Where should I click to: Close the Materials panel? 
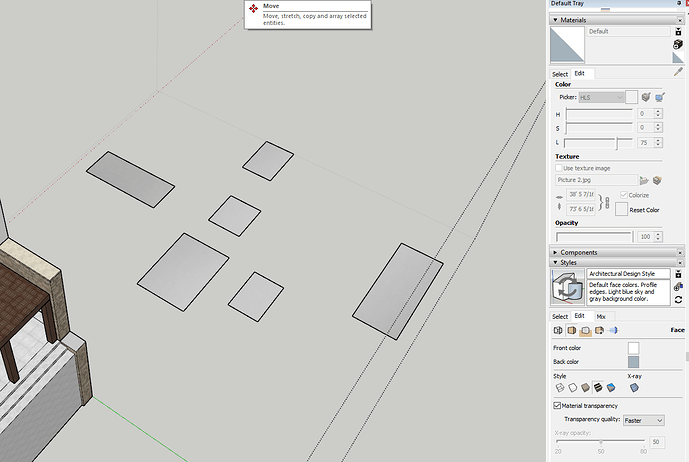pos(680,20)
